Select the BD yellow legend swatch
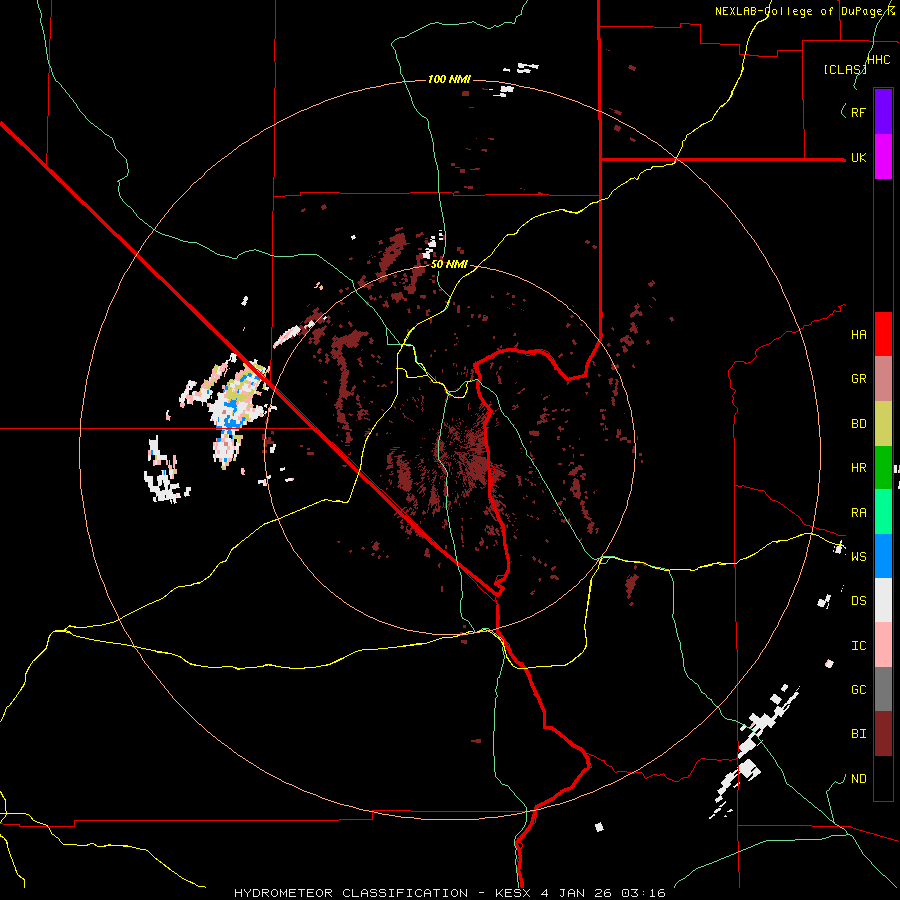This screenshot has height=900, width=900. pyautogui.click(x=883, y=423)
